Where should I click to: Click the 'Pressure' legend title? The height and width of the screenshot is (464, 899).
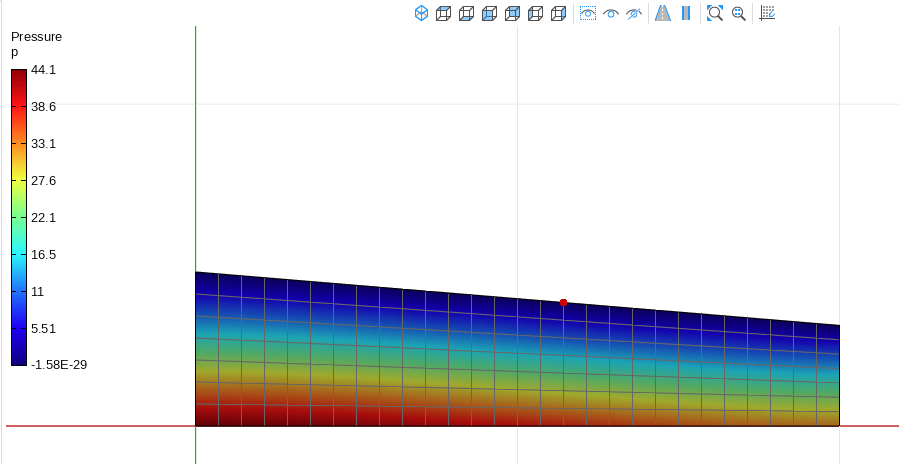click(x=37, y=37)
